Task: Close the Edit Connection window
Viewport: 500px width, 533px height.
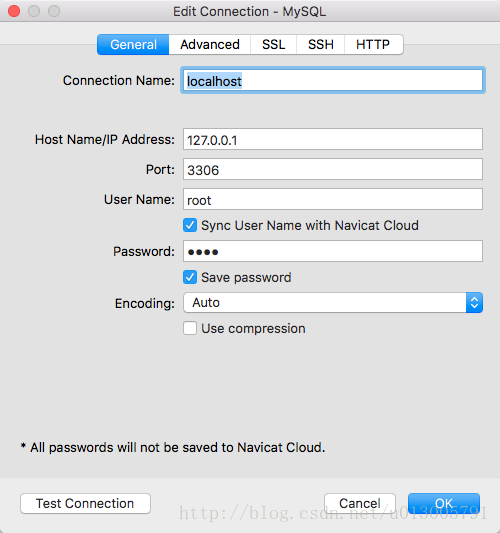Action: pos(14,11)
